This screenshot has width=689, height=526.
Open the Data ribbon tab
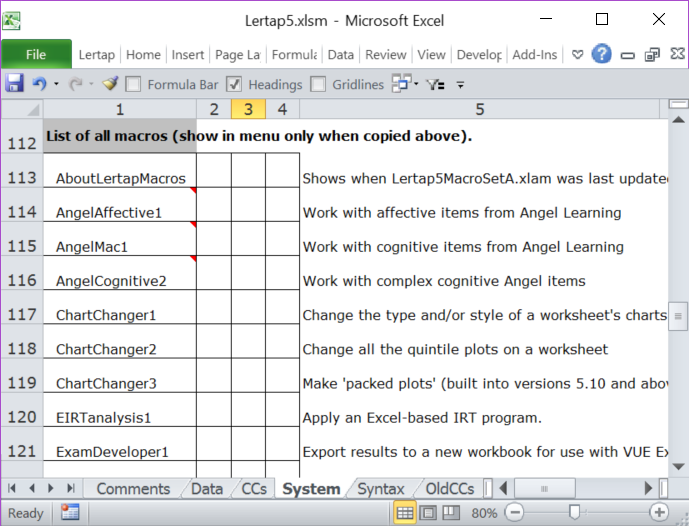point(341,54)
